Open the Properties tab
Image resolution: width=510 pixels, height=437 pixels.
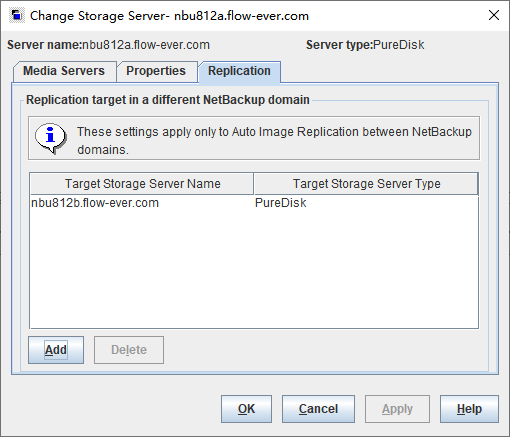pos(156,71)
